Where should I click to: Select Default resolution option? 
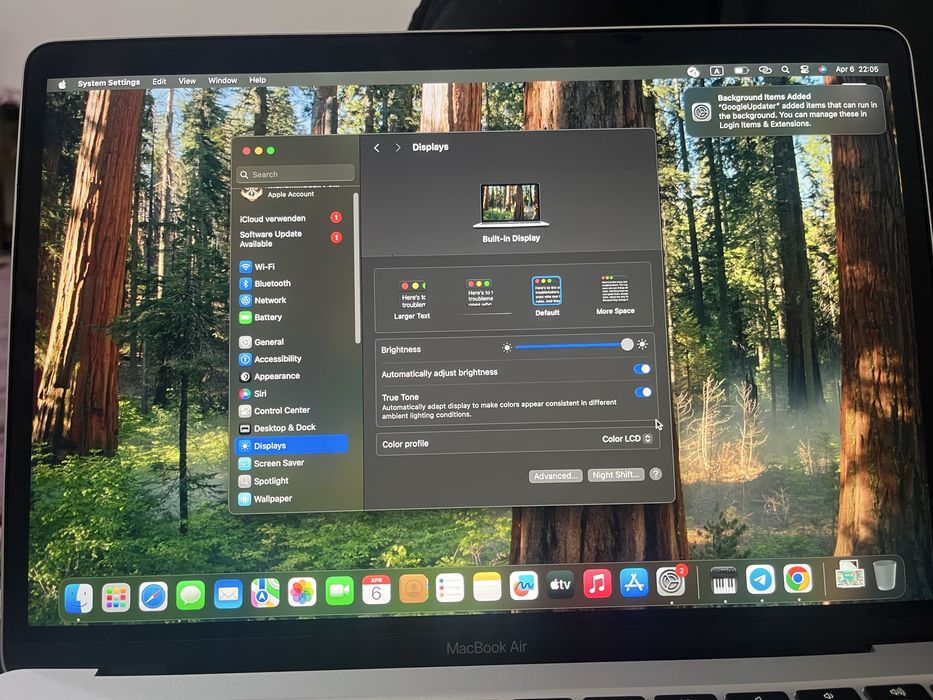547,296
